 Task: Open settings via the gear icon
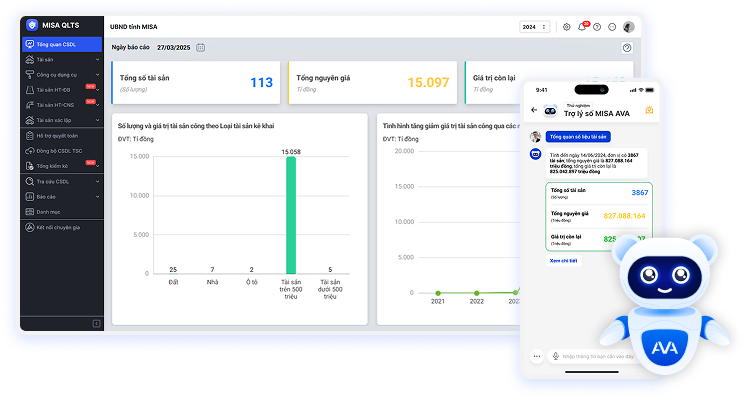[x=566, y=27]
